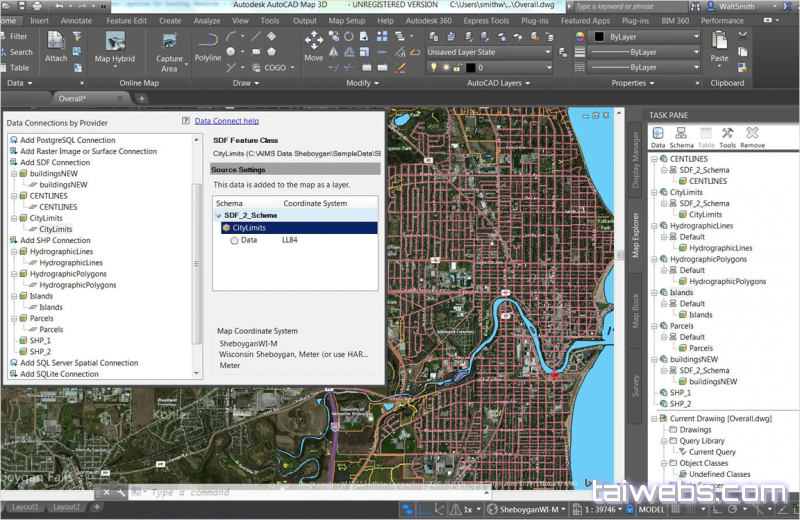The width and height of the screenshot is (800, 520).
Task: Collapse the CENTLINES node in Task Pane
Action: pyautogui.click(x=654, y=159)
